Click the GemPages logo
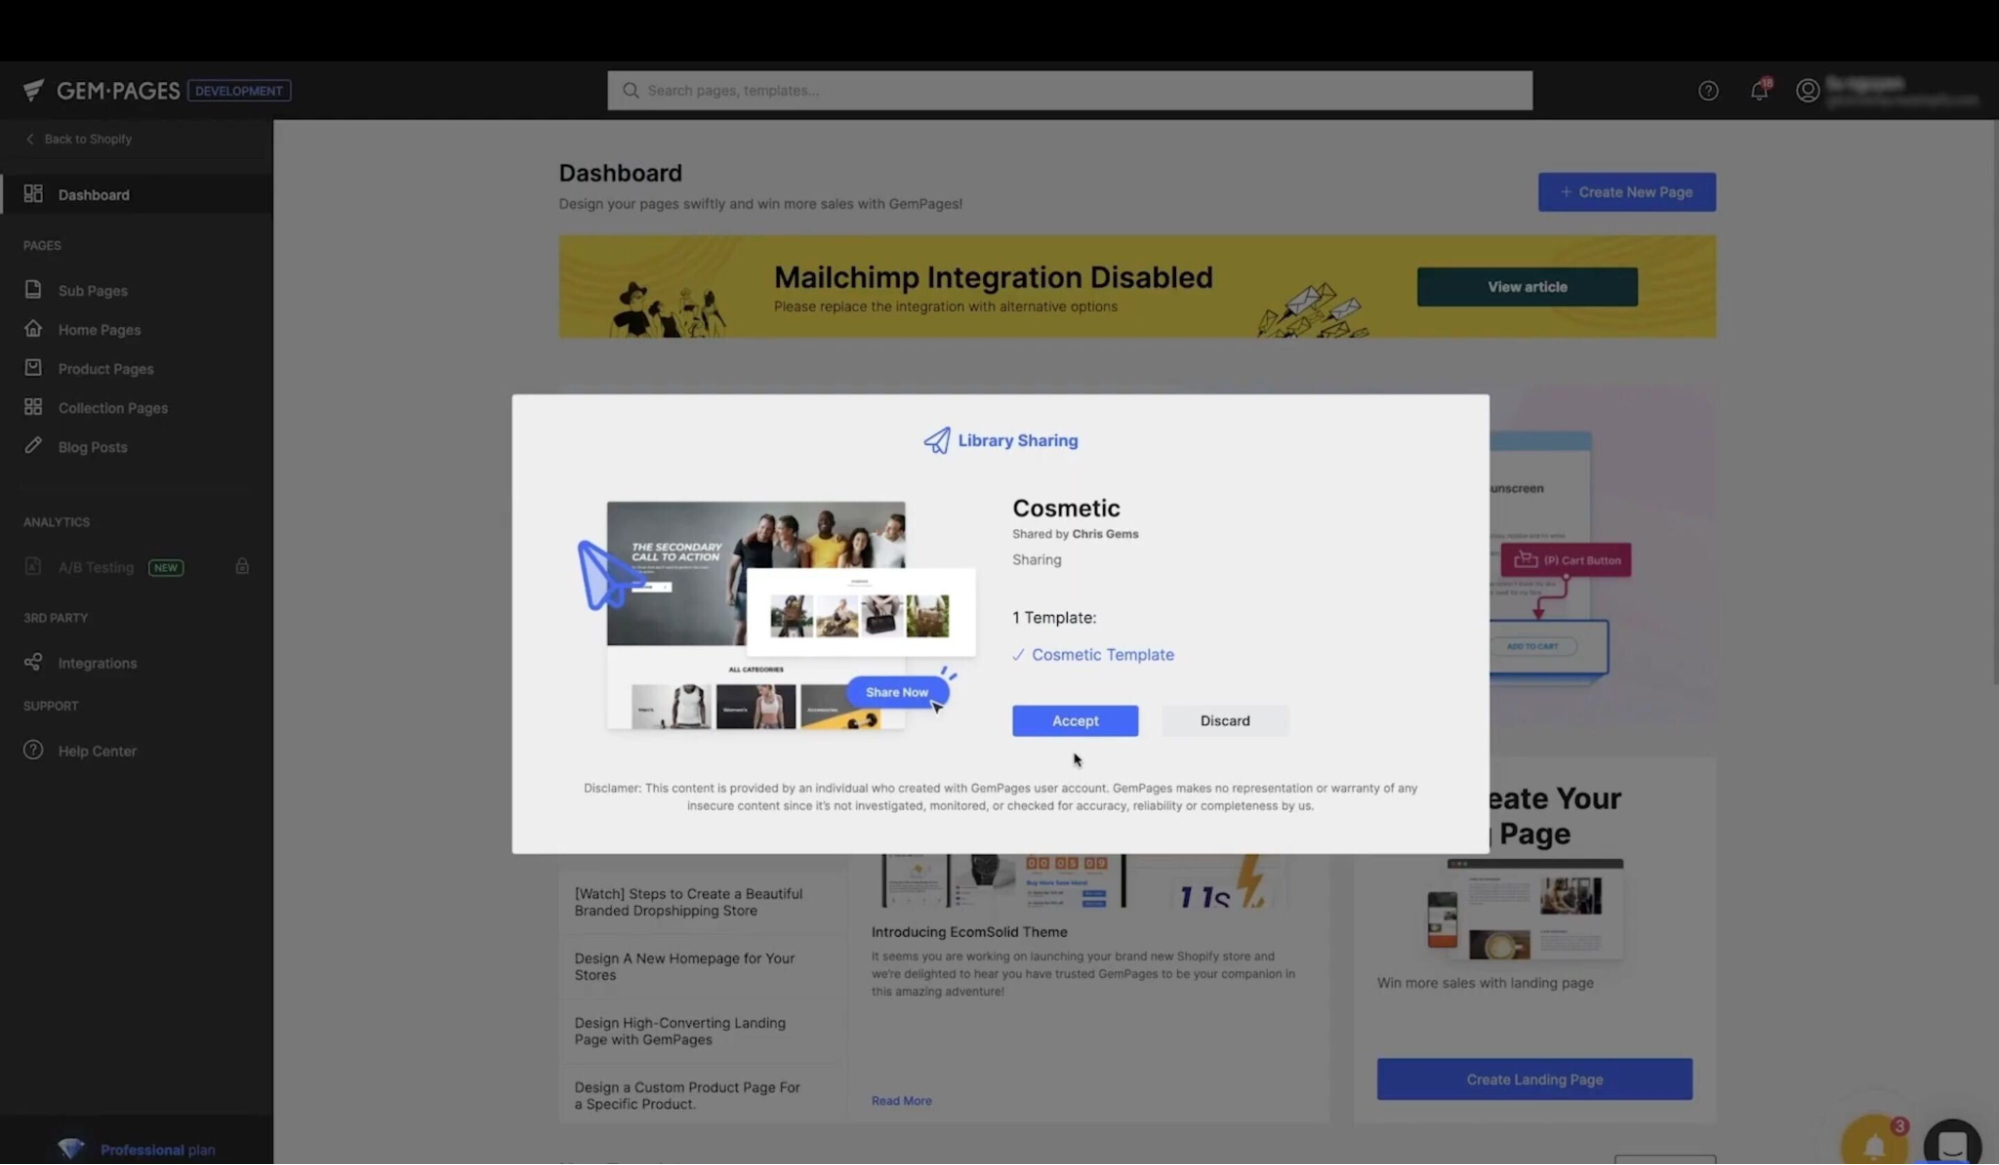The image size is (1999, 1165). [100, 90]
